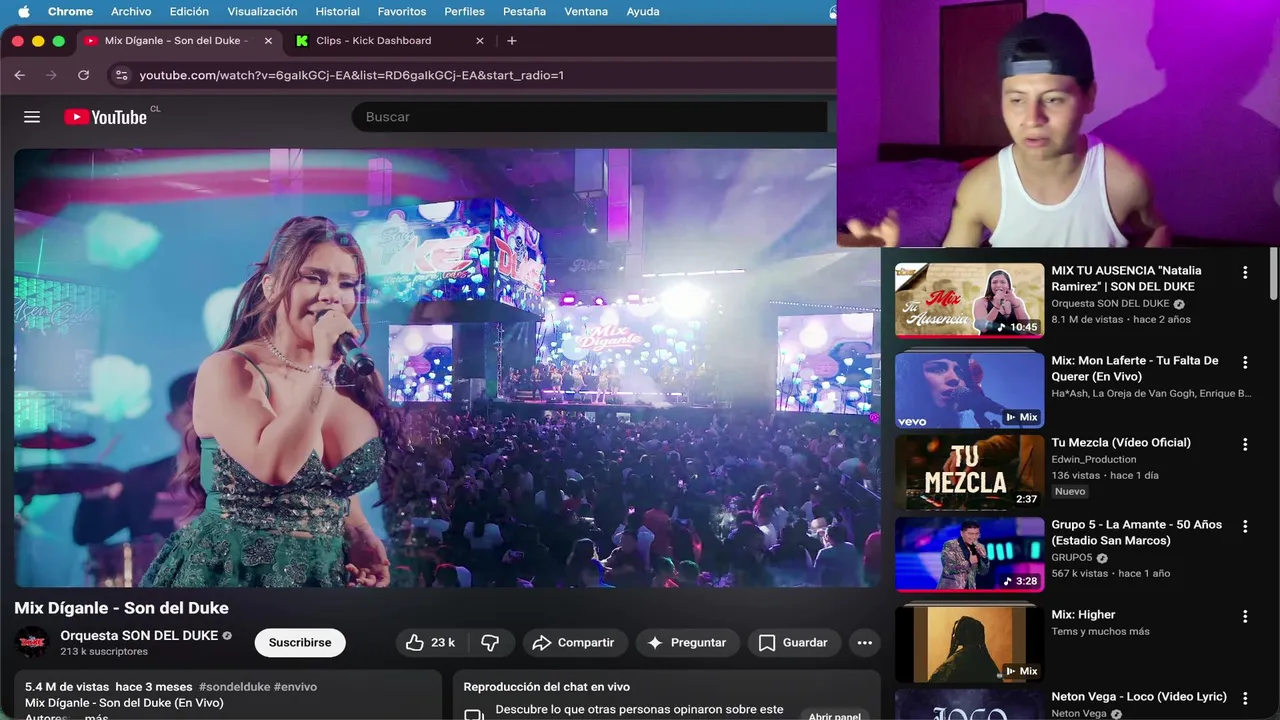Viewport: 1280px width, 720px height.
Task: Open options for Neton Vega Loco
Action: [1245, 698]
